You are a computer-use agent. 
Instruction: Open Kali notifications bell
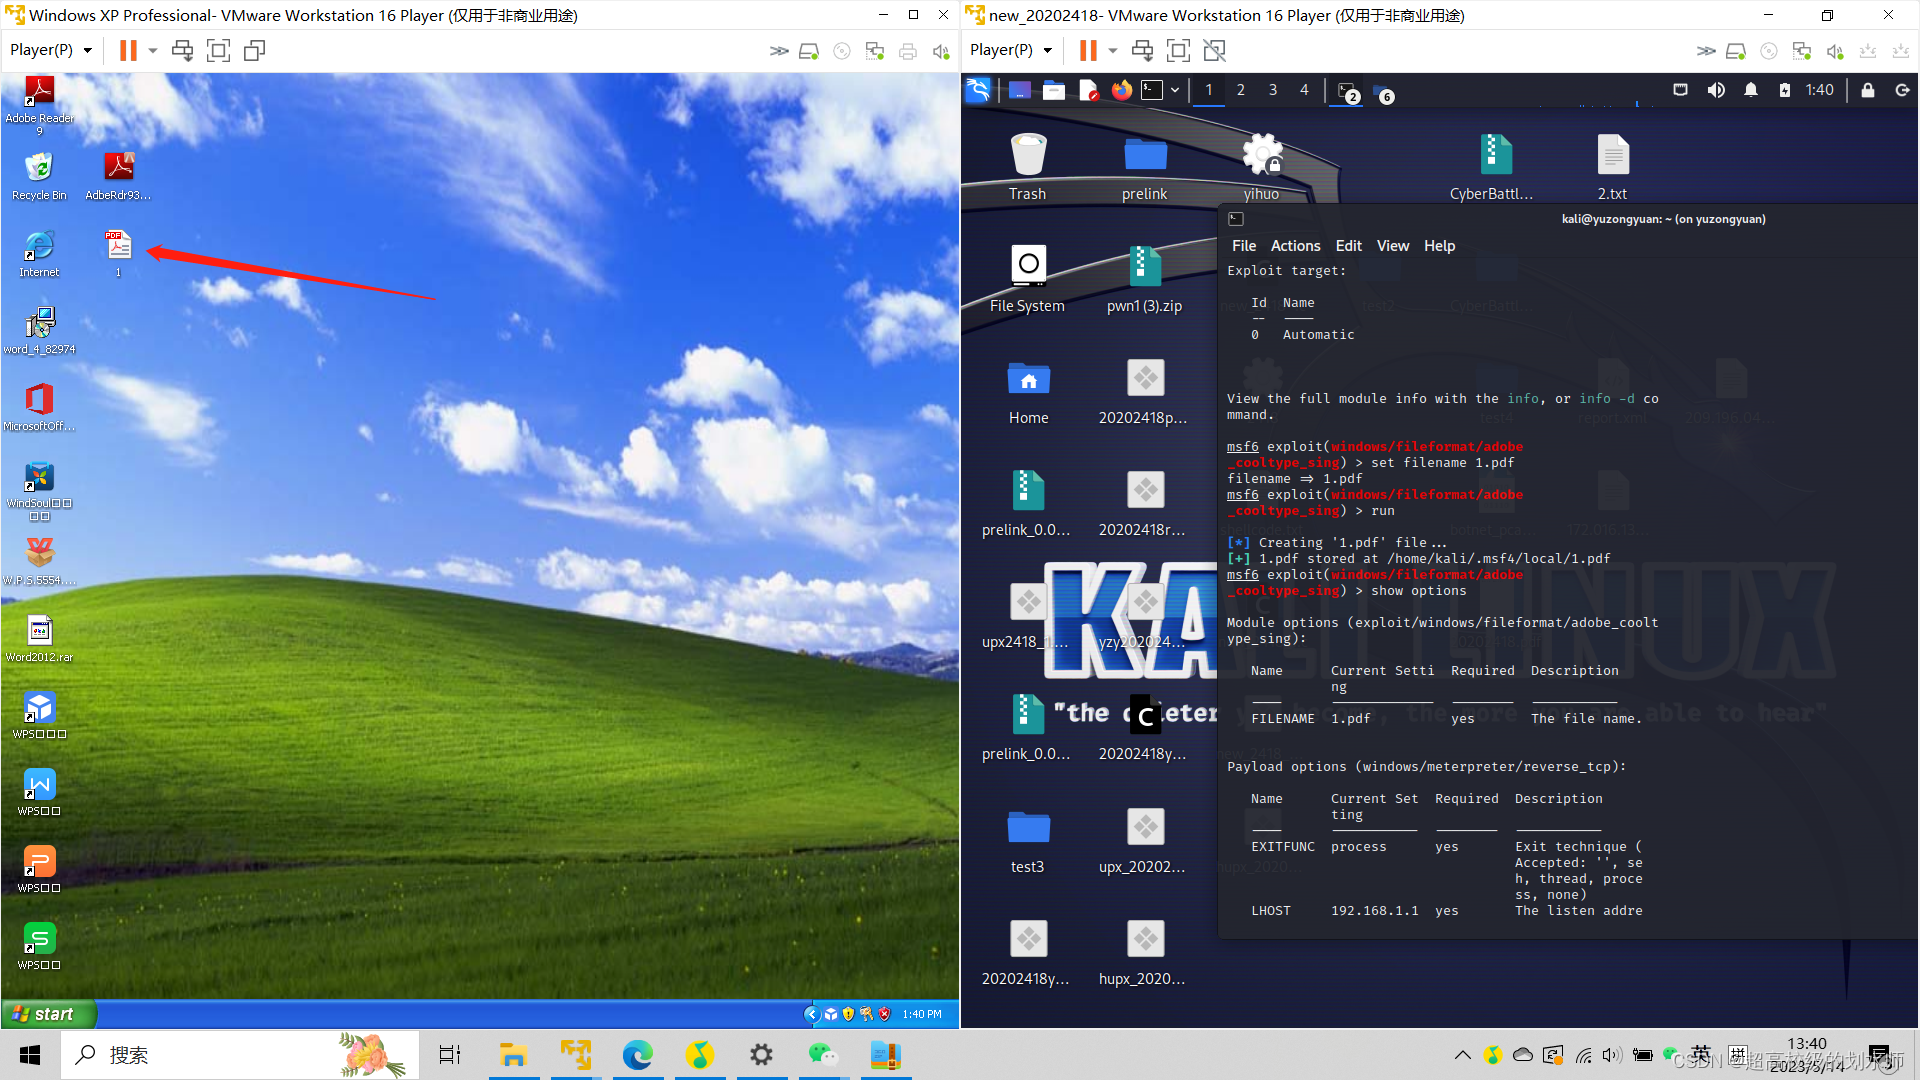click(x=1751, y=90)
